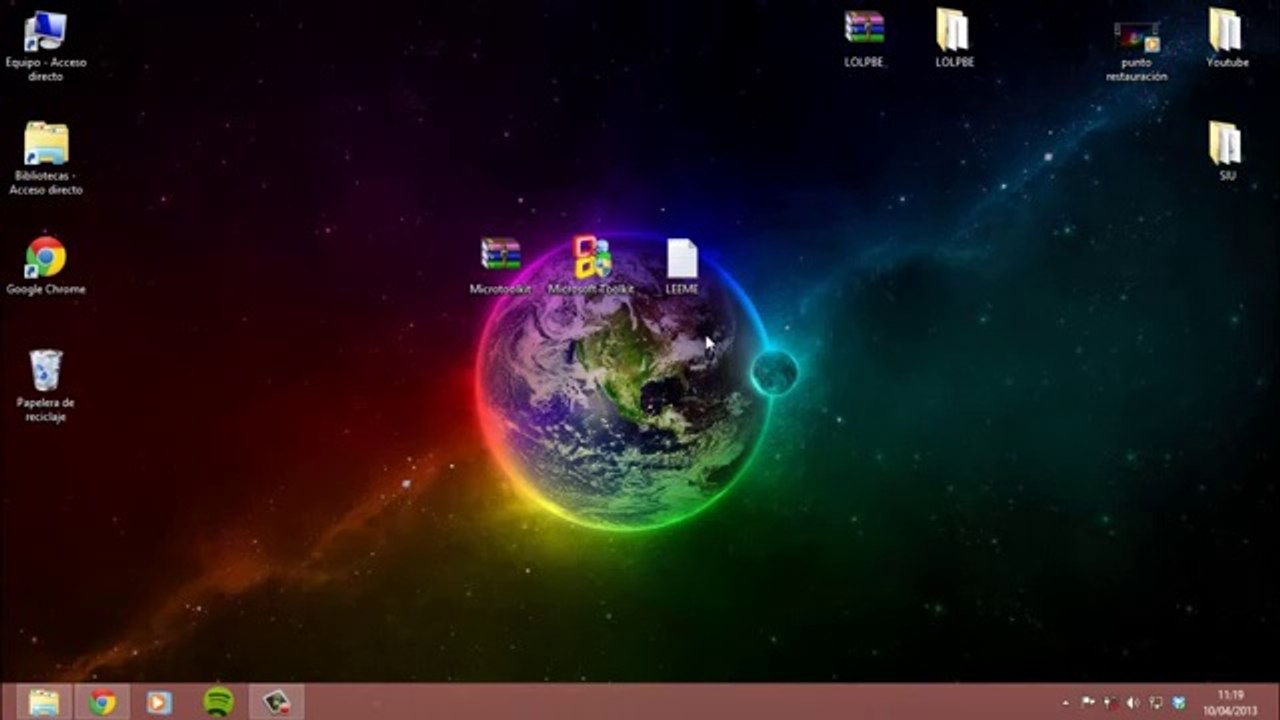Screen dimensions: 1280x720
Task: Select the LOLPBE folder icon
Action: pyautogui.click(x=954, y=39)
